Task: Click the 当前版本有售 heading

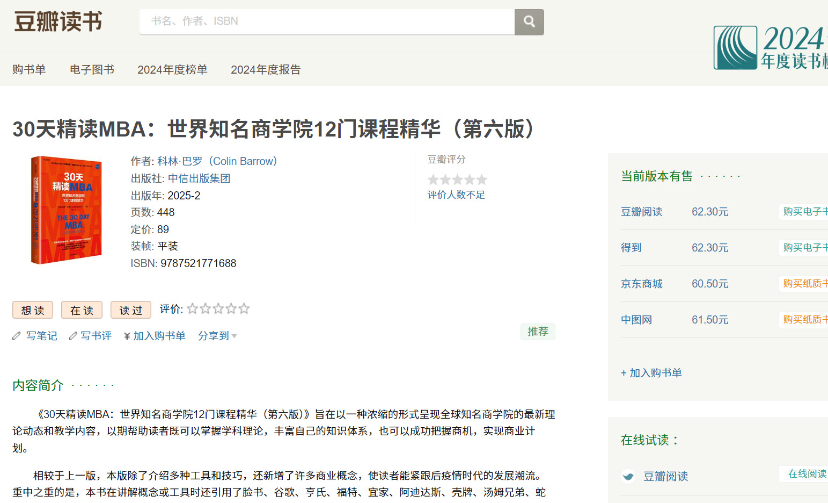Action: click(x=656, y=176)
